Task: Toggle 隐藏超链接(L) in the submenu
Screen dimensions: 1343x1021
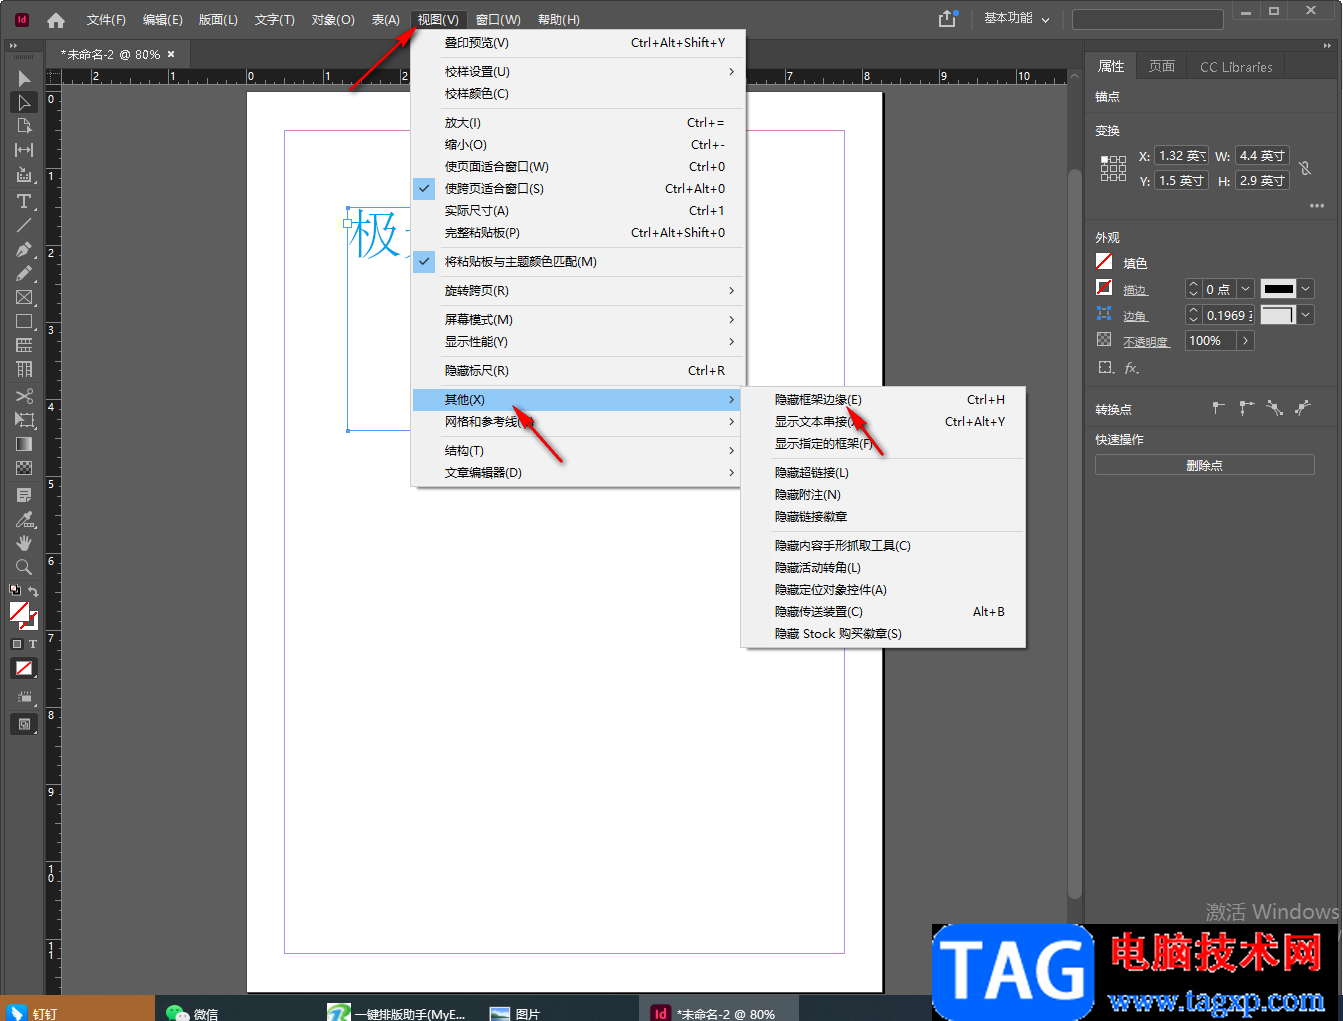Action: [883, 472]
